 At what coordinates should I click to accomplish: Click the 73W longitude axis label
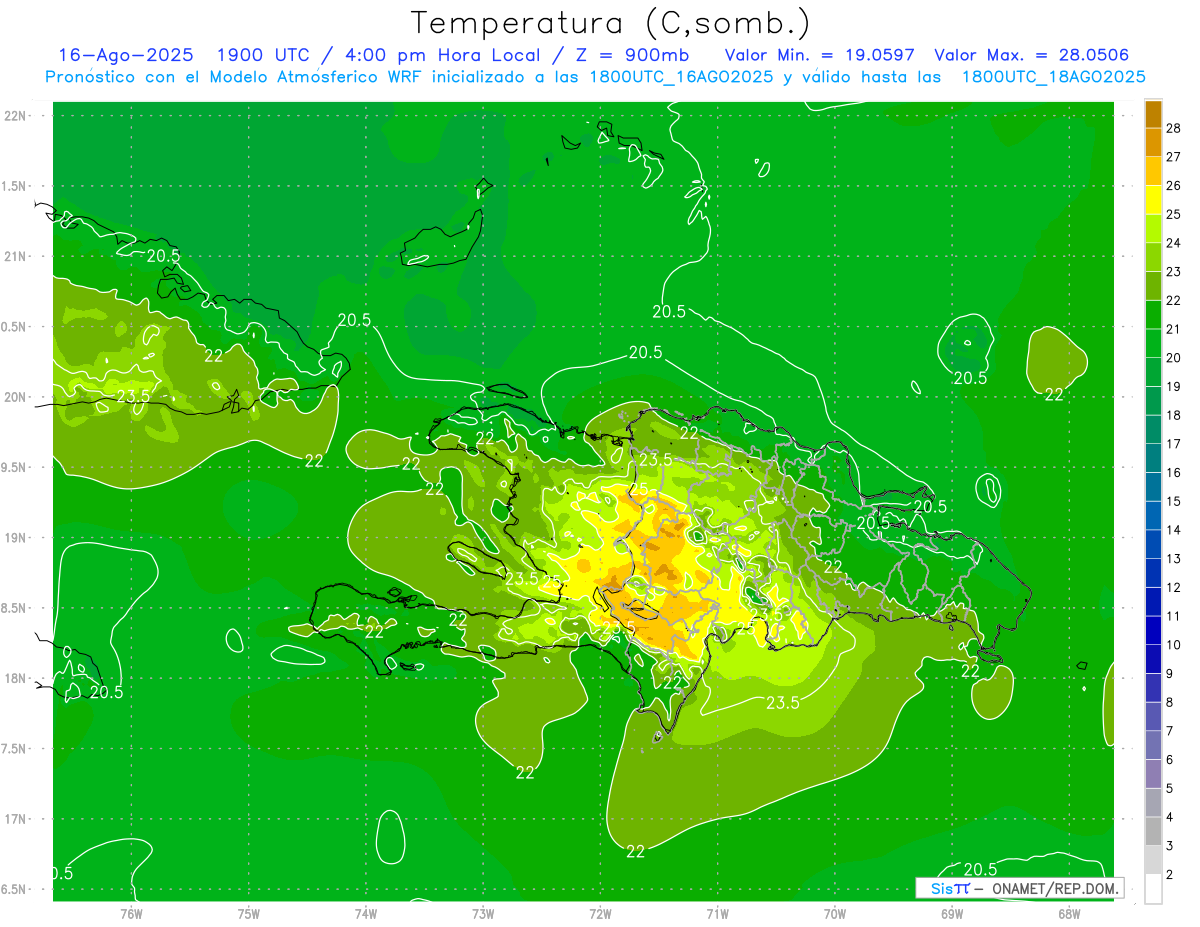coord(483,913)
